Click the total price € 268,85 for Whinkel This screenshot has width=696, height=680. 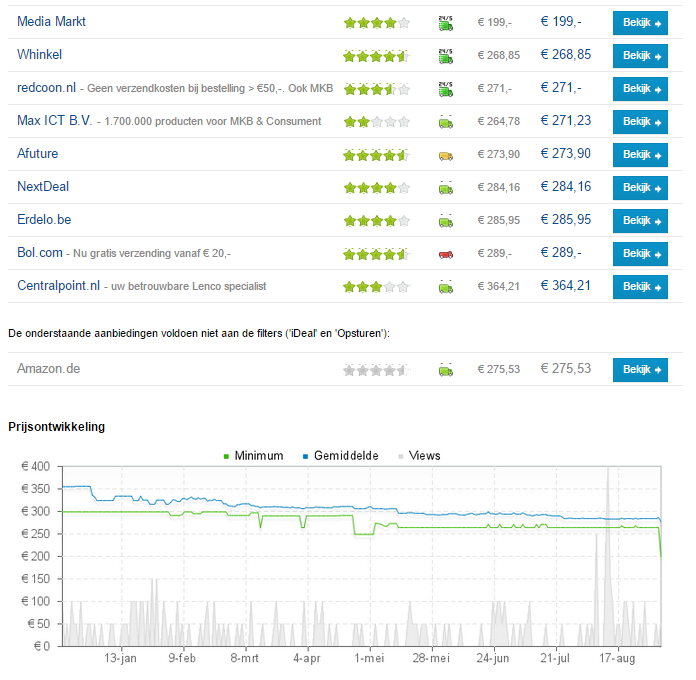(566, 54)
